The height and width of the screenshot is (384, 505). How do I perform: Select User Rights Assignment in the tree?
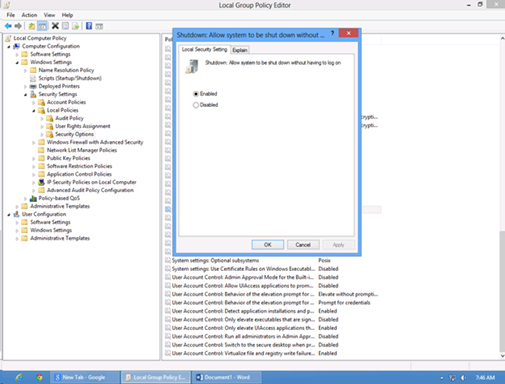pos(83,126)
